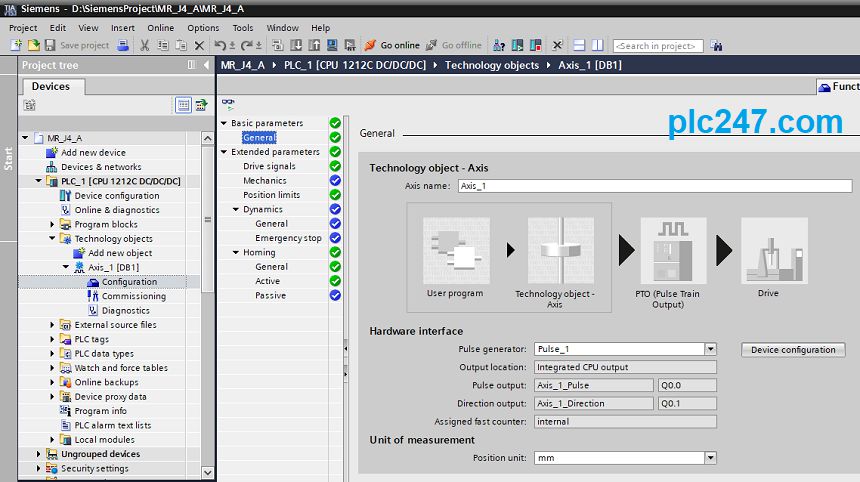Collapse Homing group
Screen dimensions: 860x482
click(236, 252)
